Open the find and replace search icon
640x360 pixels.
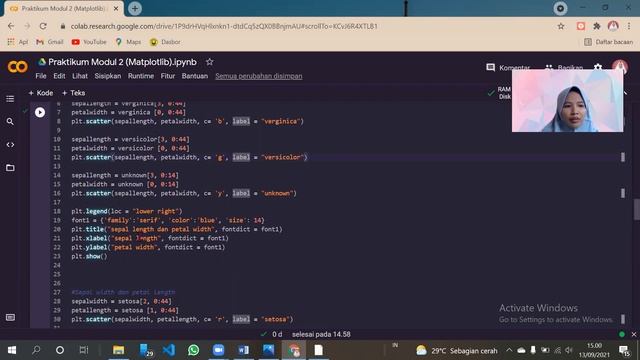10,122
